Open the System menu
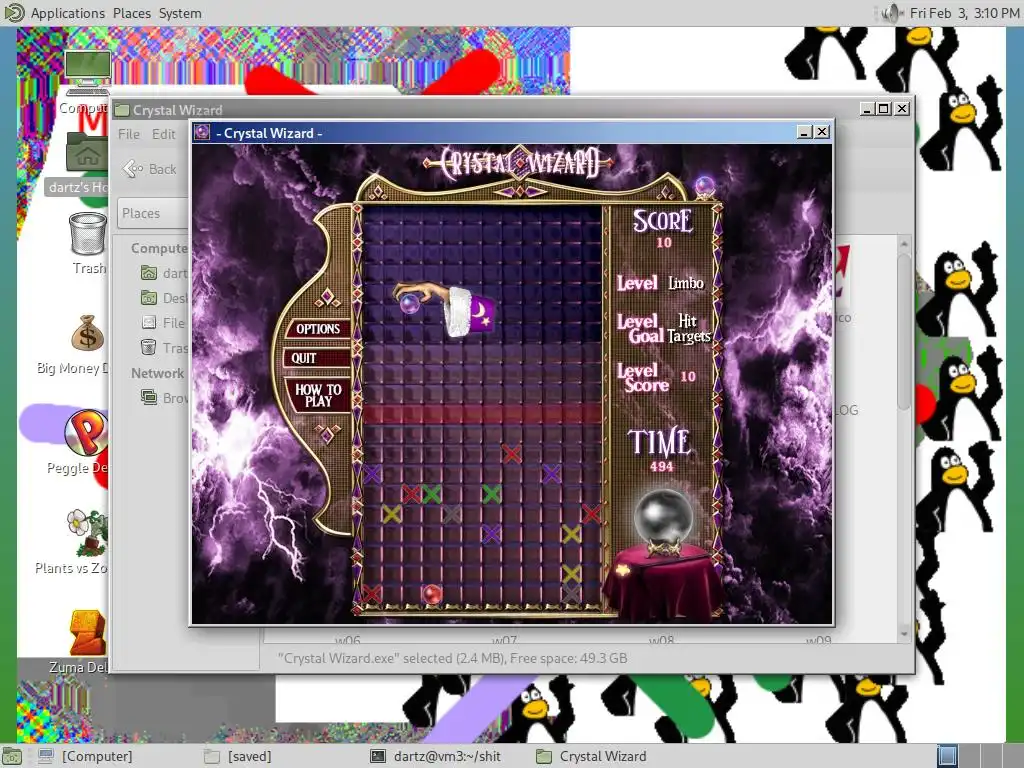This screenshot has height=768, width=1024. (x=180, y=13)
